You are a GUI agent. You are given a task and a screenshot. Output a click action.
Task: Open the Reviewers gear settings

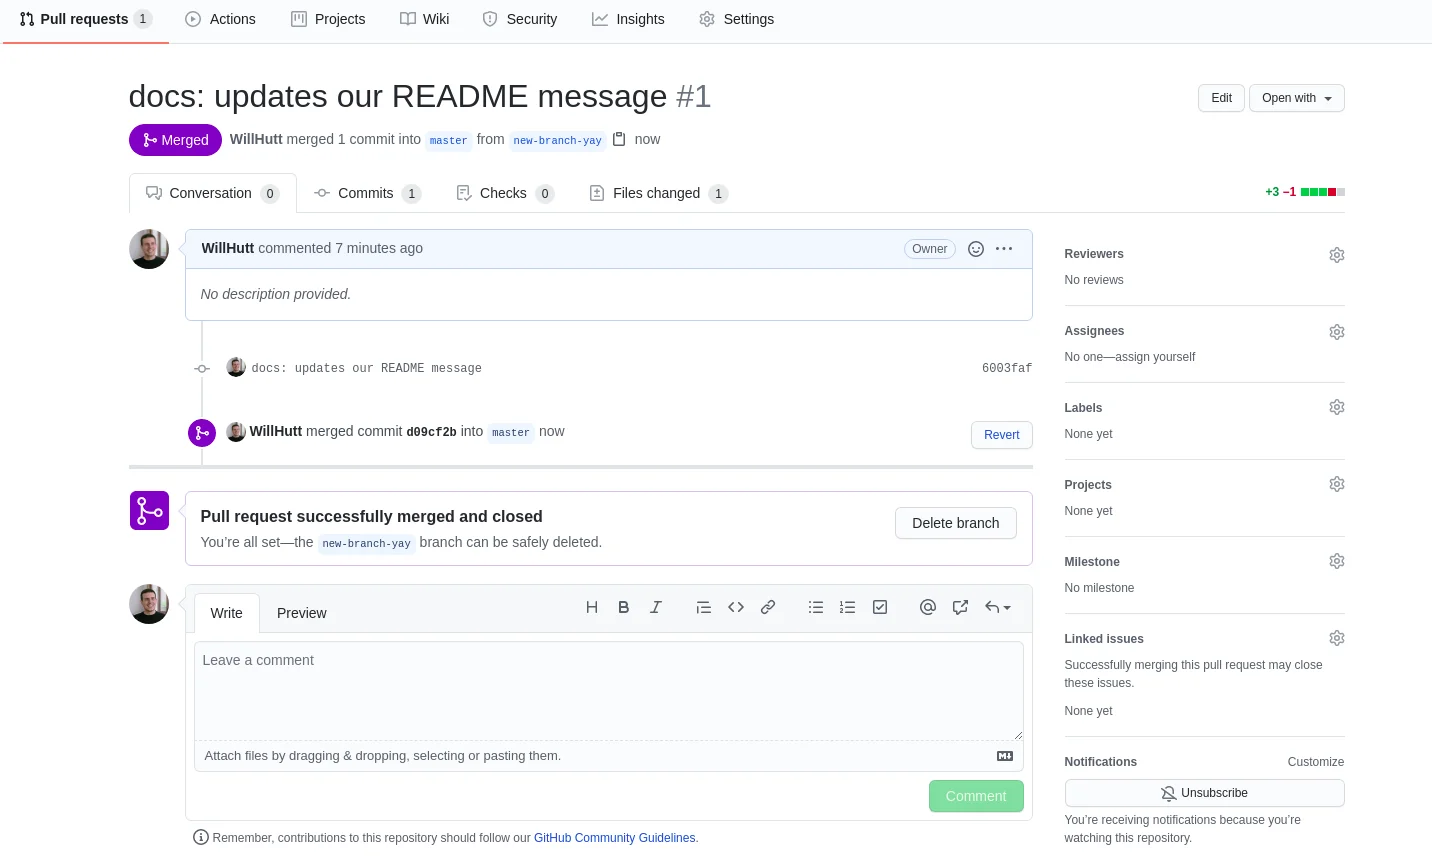[x=1336, y=255]
